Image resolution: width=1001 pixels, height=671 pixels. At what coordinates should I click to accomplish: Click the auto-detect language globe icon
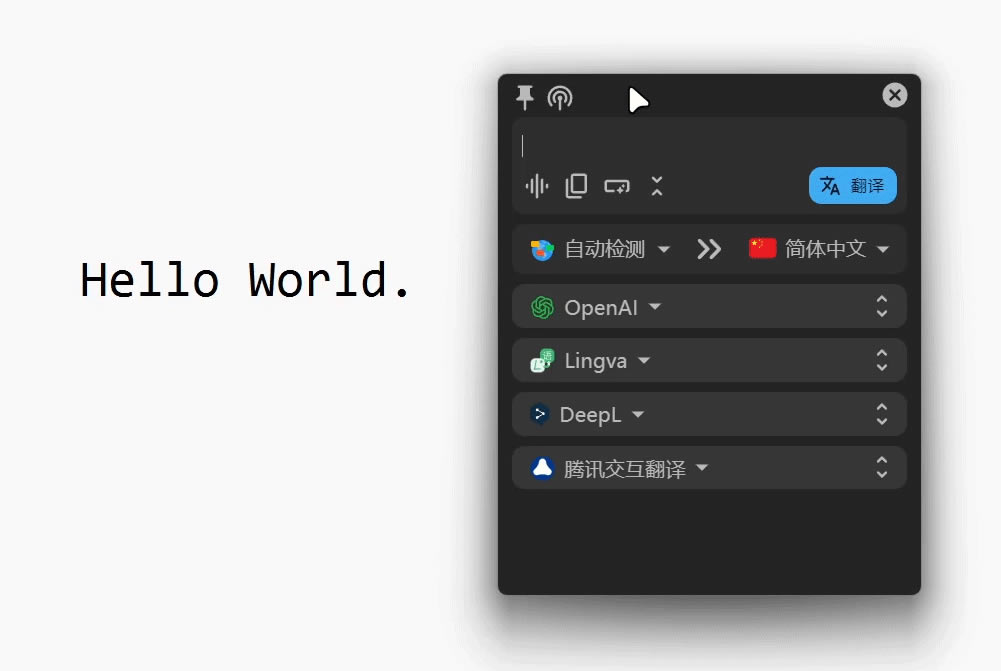point(542,250)
